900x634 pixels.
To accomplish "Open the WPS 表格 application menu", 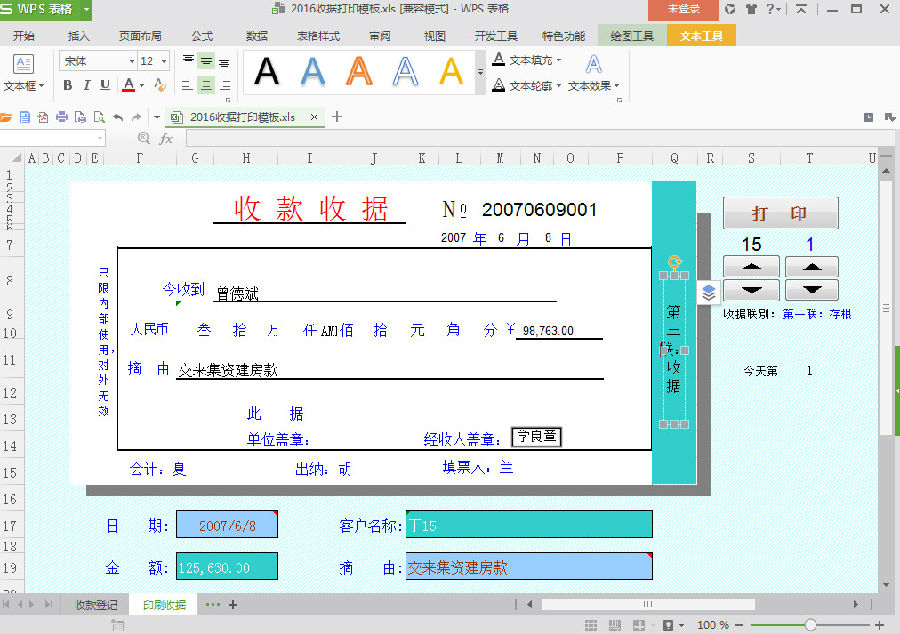I will click(x=45, y=10).
